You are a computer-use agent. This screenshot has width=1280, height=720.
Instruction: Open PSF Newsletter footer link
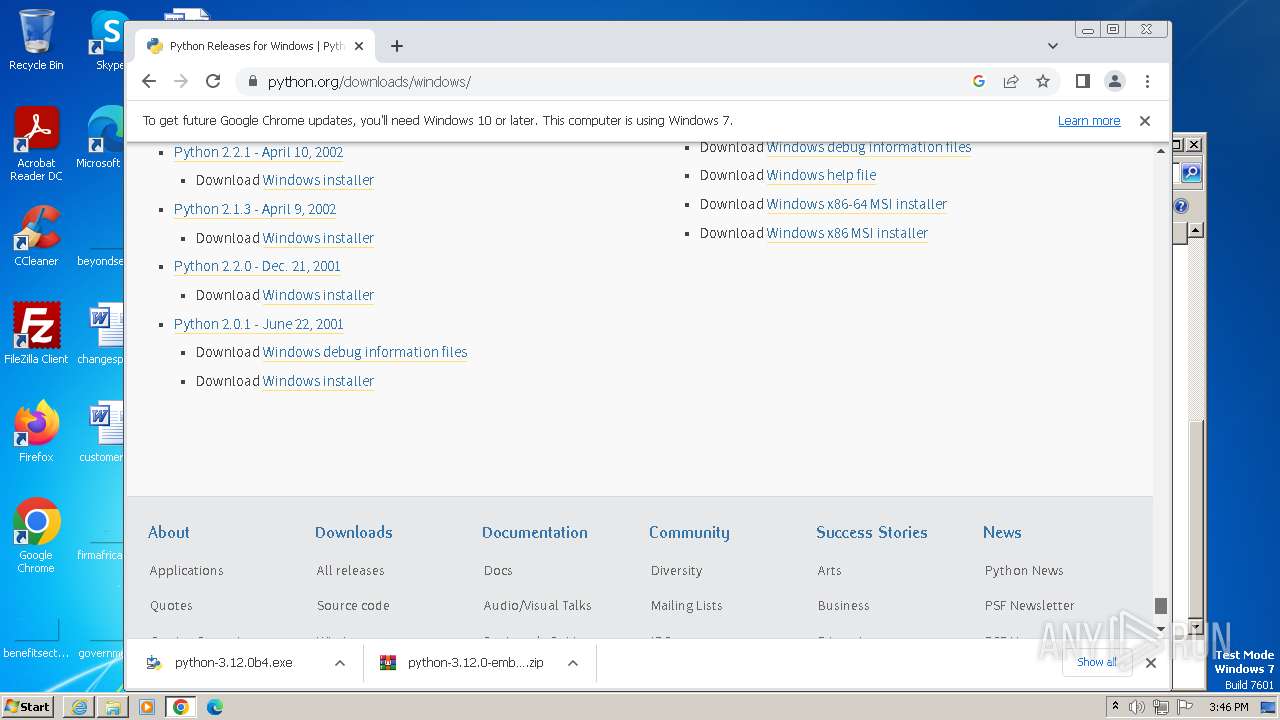coord(1030,605)
